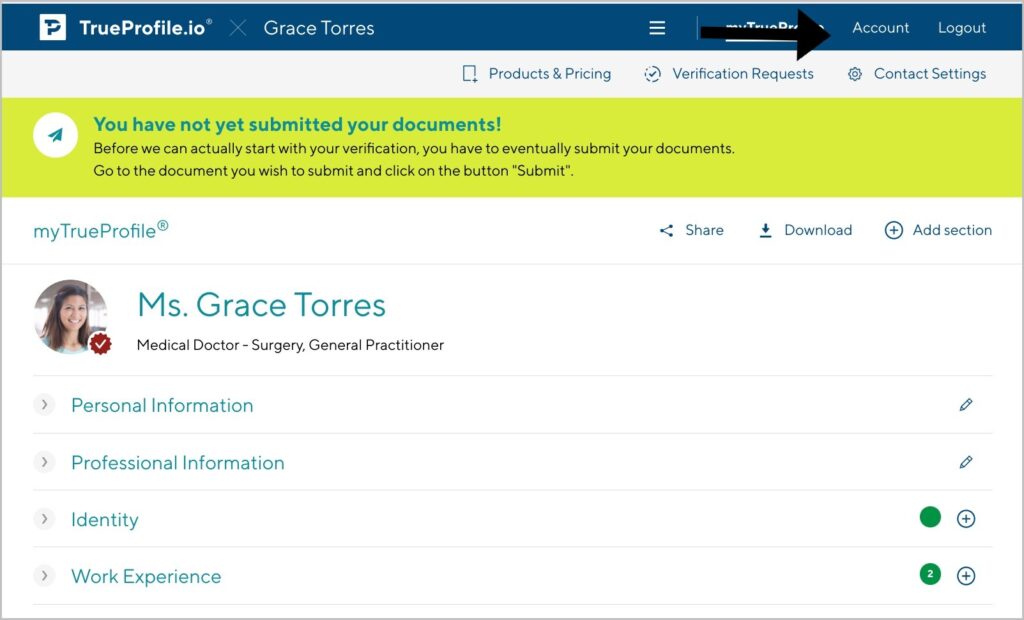Click Grace Torres profile photo
The width and height of the screenshot is (1024, 620).
pos(71,316)
